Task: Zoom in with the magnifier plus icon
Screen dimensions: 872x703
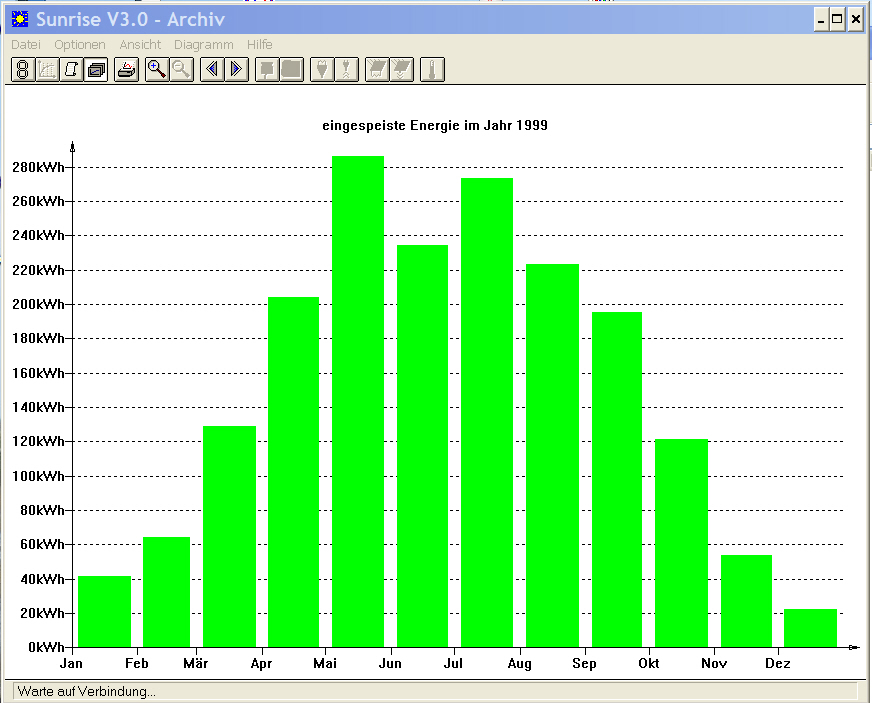Action: tap(157, 70)
